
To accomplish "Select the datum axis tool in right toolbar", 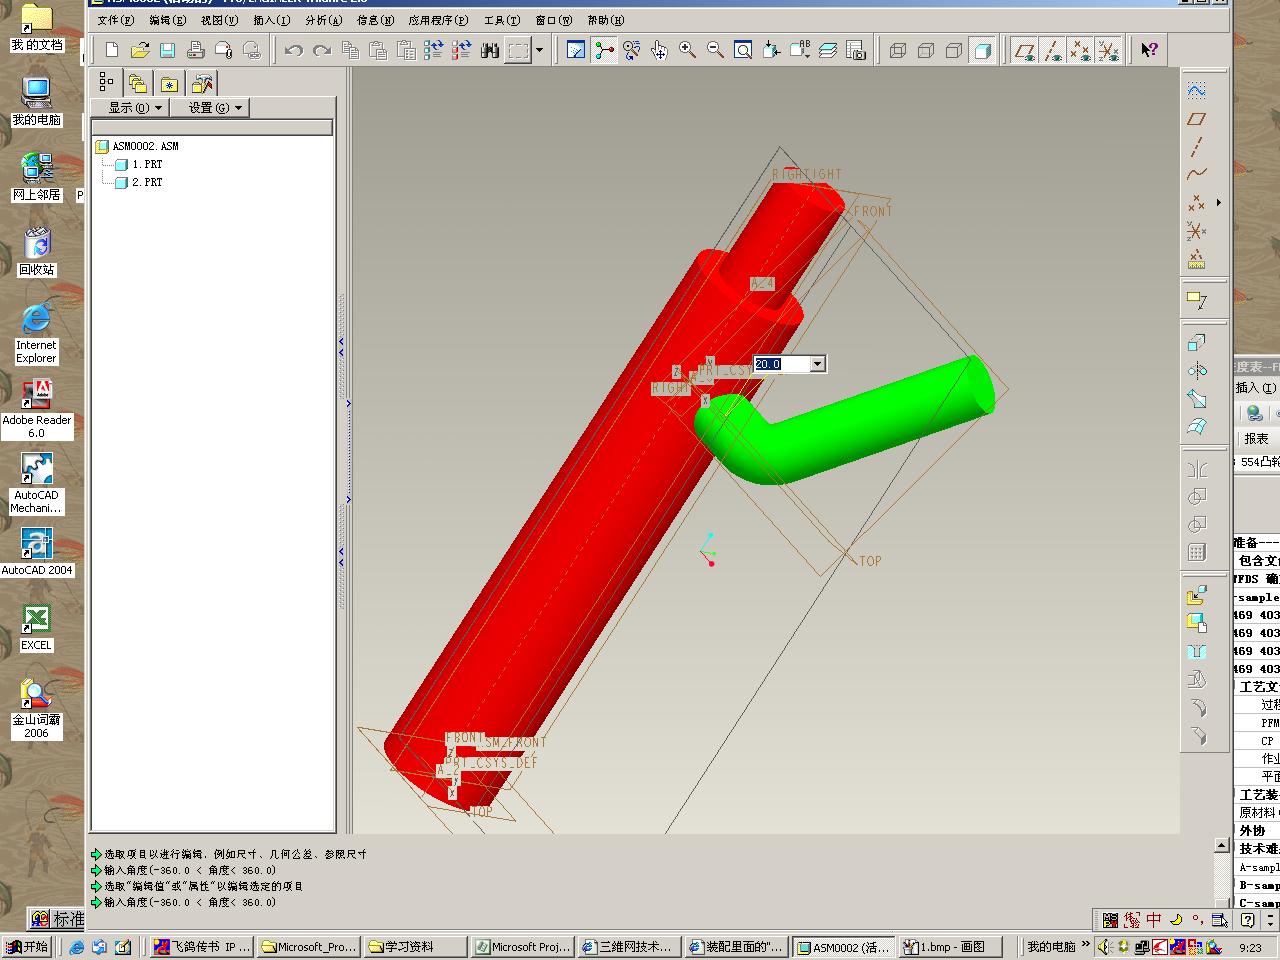I will [x=1196, y=146].
